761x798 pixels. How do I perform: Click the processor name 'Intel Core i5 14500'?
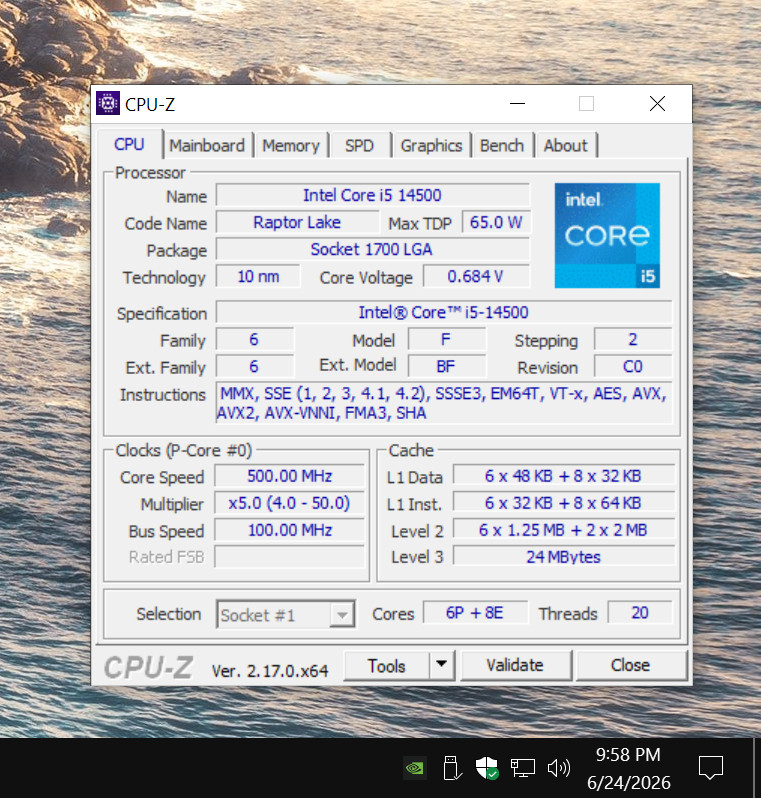373,195
